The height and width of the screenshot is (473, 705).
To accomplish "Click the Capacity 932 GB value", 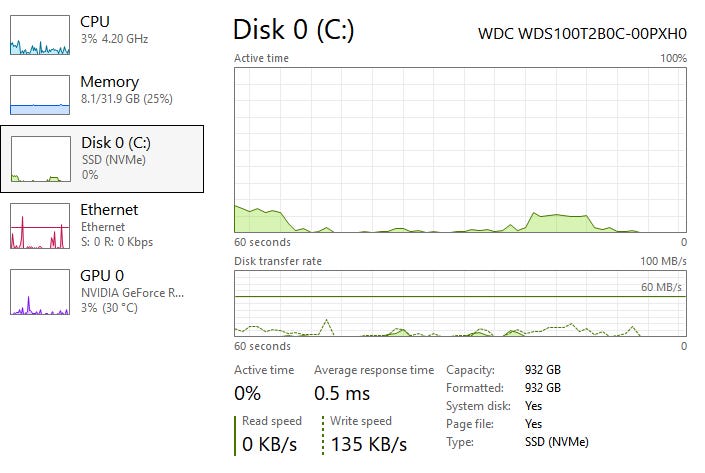I will [x=542, y=369].
